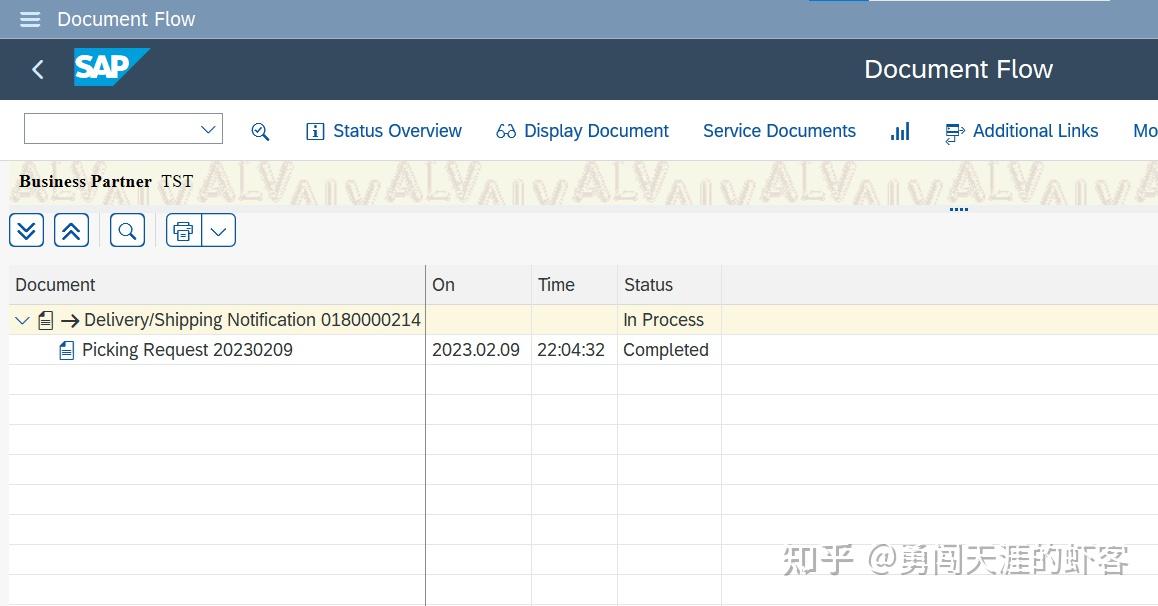Open the More menu on the right
The height and width of the screenshot is (606, 1158).
[x=1144, y=131]
